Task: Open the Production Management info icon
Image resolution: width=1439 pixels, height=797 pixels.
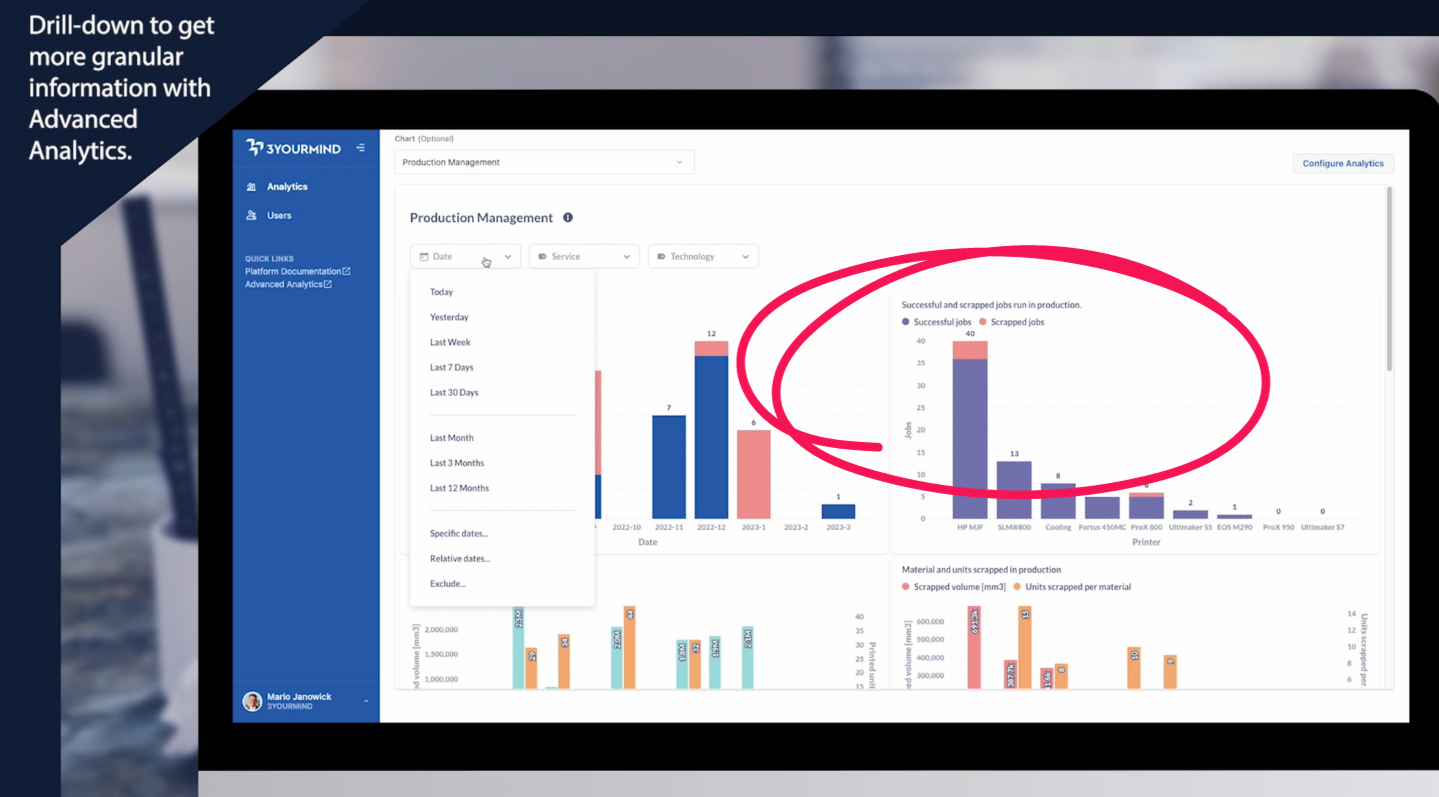Action: coord(568,217)
